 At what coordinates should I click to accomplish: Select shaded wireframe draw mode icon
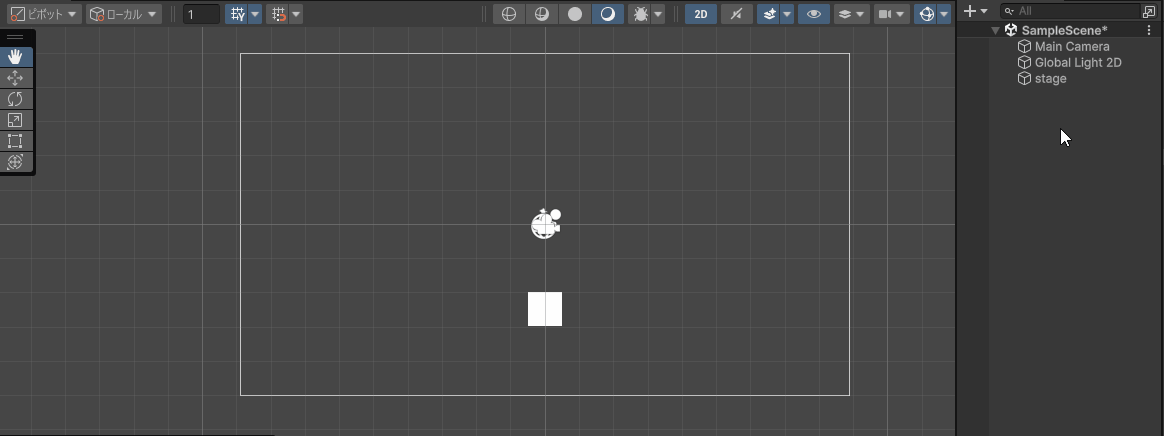(x=542, y=13)
